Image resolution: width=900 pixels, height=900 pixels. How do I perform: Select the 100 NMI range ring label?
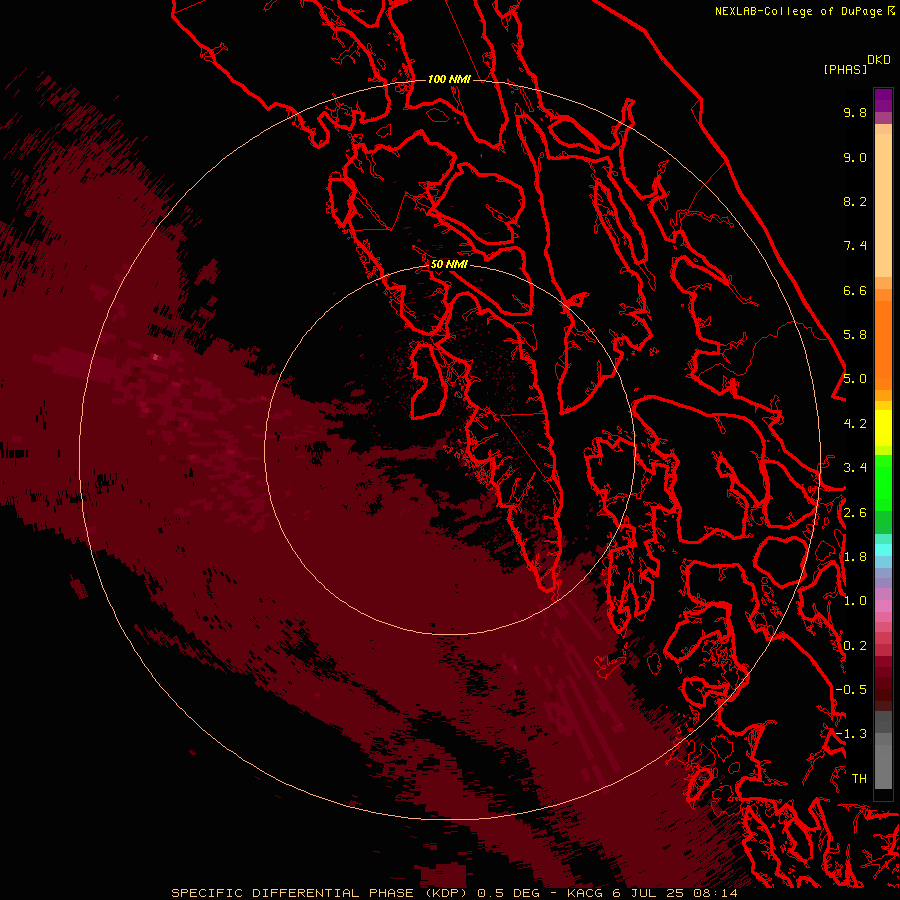click(x=449, y=79)
